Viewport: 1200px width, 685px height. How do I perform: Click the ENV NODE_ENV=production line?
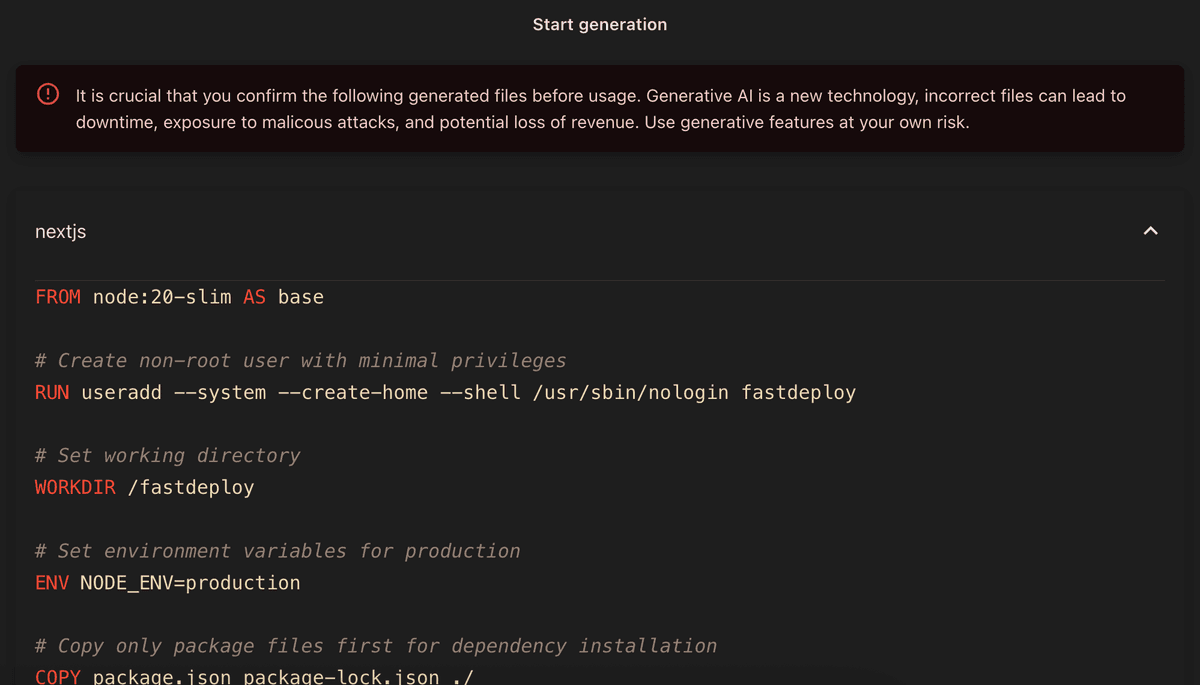(167, 582)
